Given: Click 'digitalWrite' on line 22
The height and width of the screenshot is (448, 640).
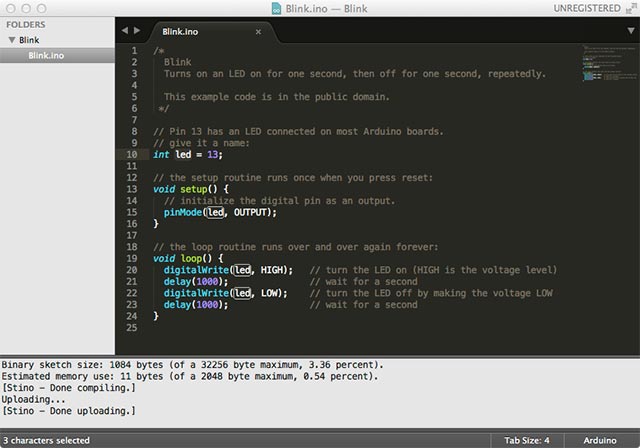Looking at the screenshot, I should pos(196,293).
